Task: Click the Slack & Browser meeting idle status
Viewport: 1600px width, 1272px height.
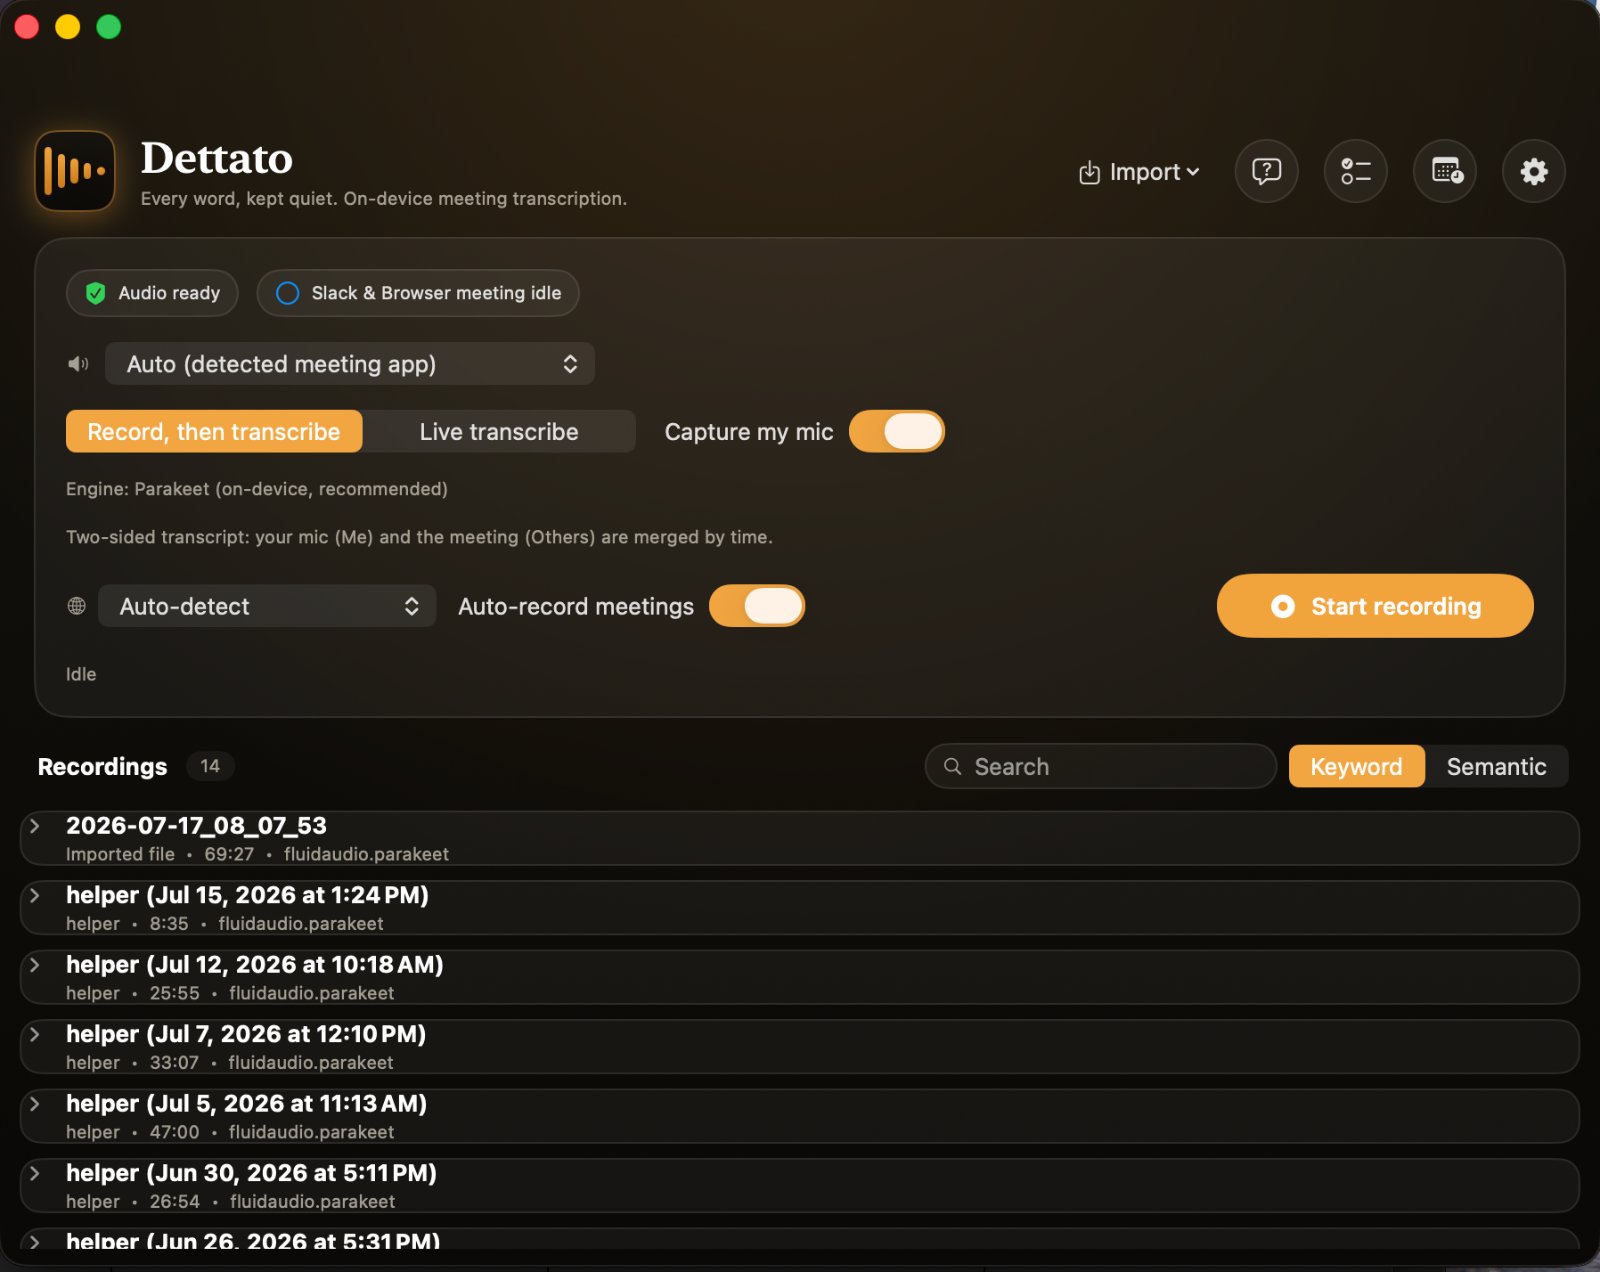Action: coord(418,293)
